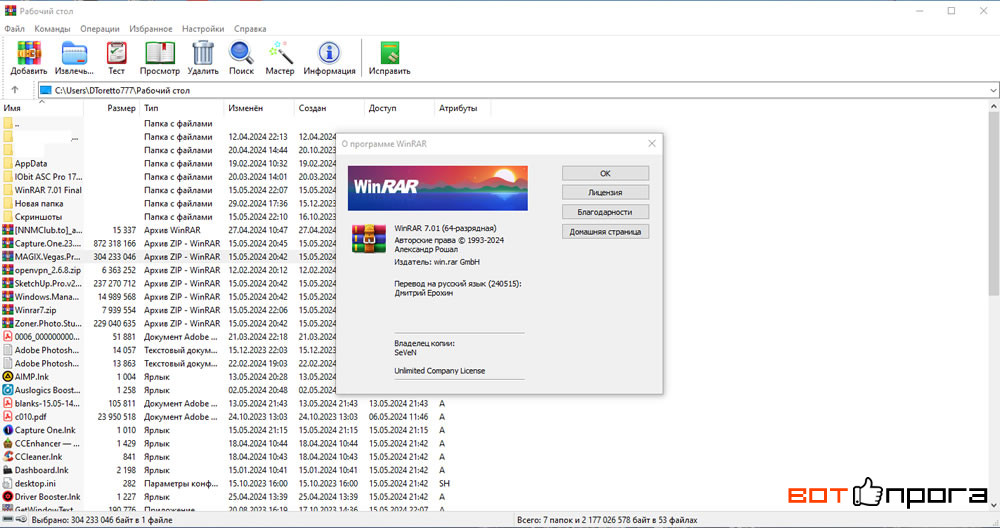Click OK in the About WinRAR dialog
Screen dimensions: 1000x528
(x=605, y=173)
